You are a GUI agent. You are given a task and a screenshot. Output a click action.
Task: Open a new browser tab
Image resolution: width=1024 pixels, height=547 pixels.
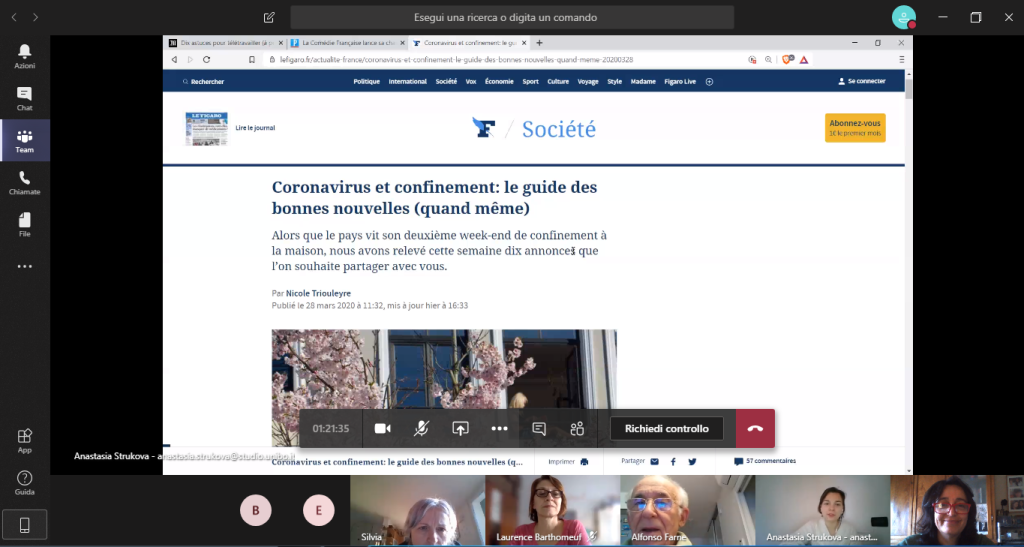[539, 43]
